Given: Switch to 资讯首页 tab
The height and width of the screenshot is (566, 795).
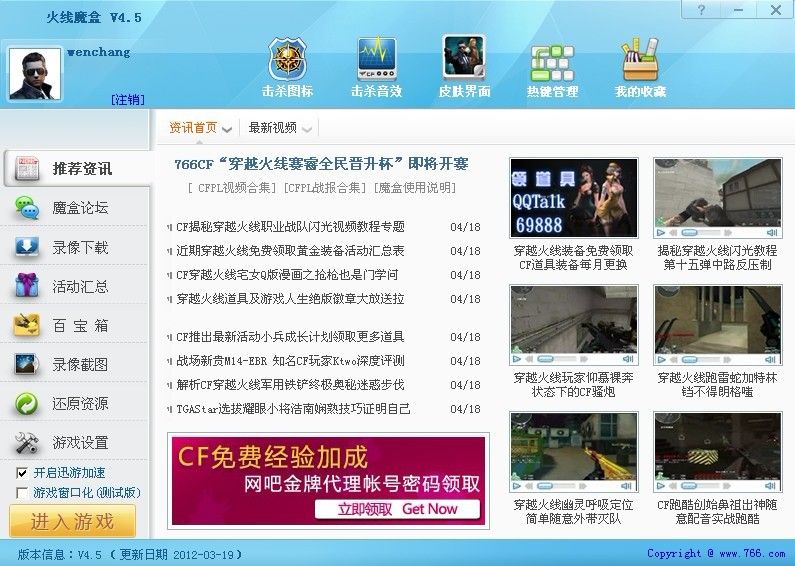Looking at the screenshot, I should [x=193, y=127].
